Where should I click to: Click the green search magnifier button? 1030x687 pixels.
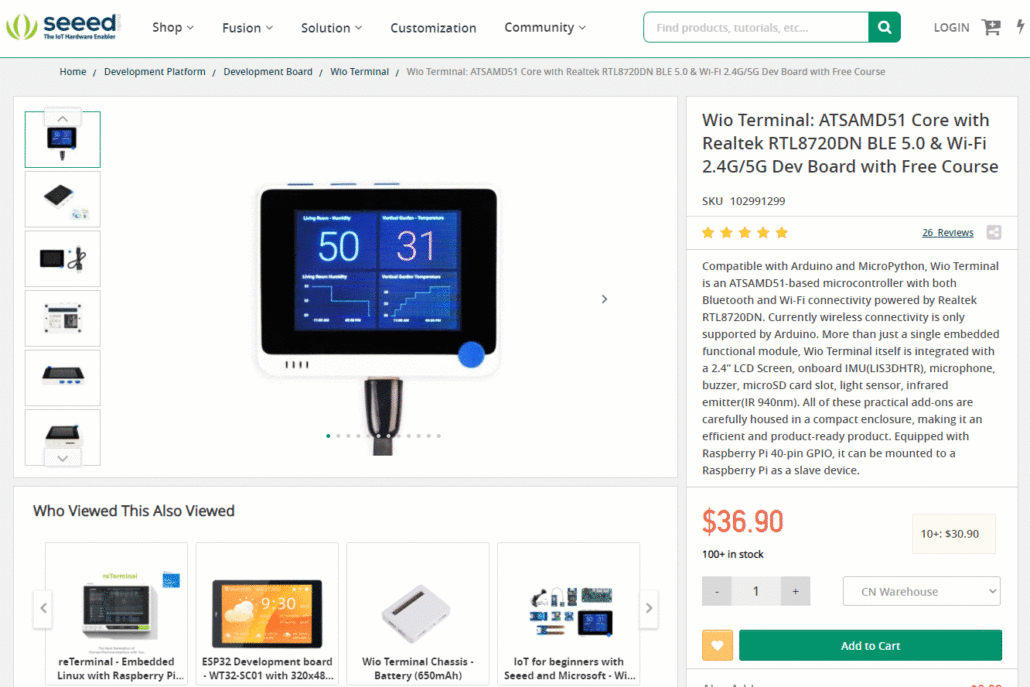(x=884, y=28)
